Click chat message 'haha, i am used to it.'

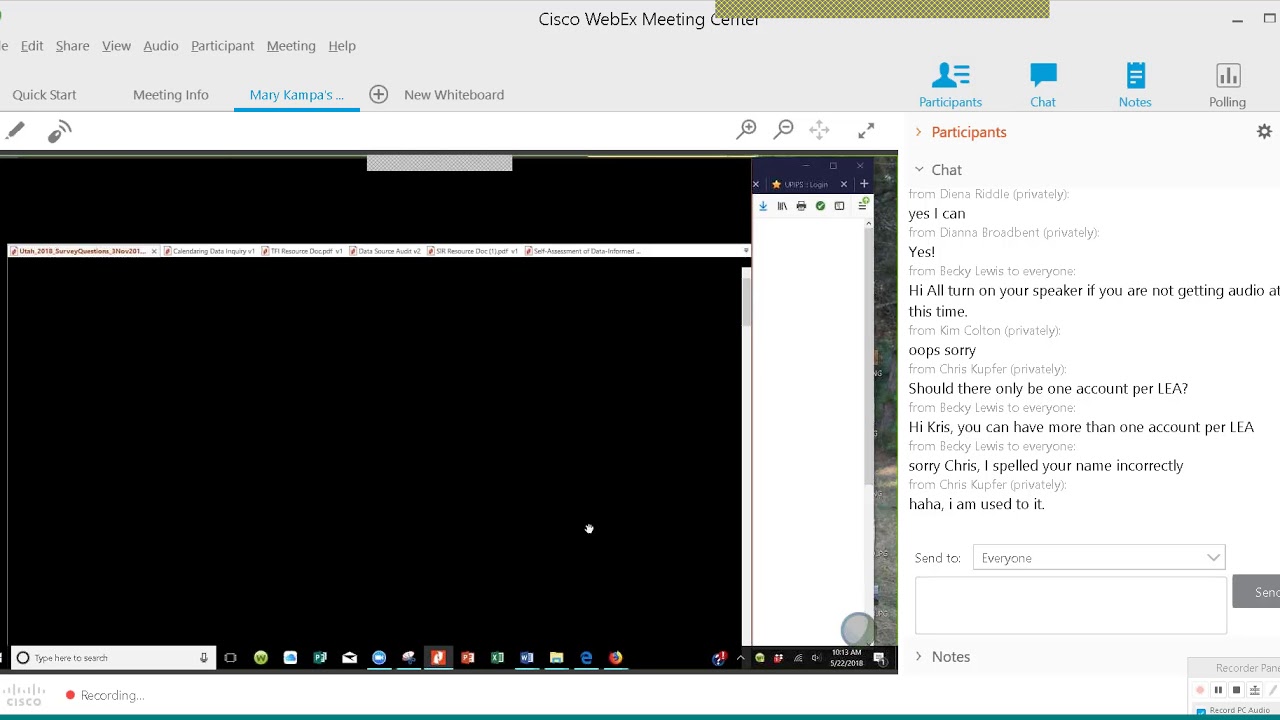click(x=976, y=504)
